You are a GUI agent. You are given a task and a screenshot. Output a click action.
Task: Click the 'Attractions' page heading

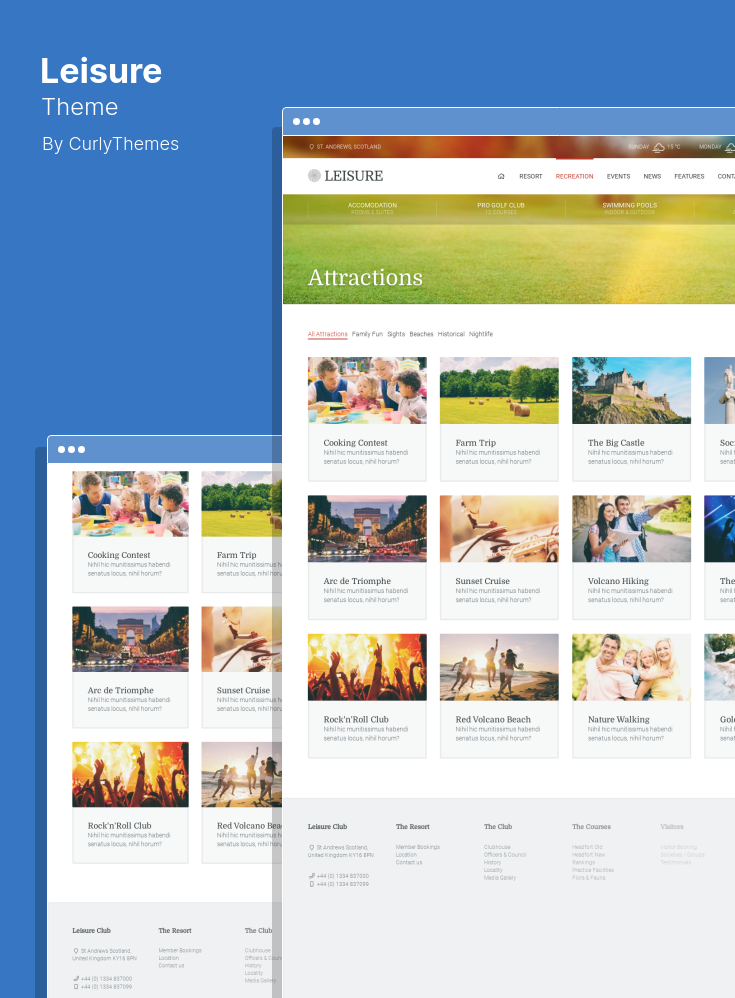365,278
